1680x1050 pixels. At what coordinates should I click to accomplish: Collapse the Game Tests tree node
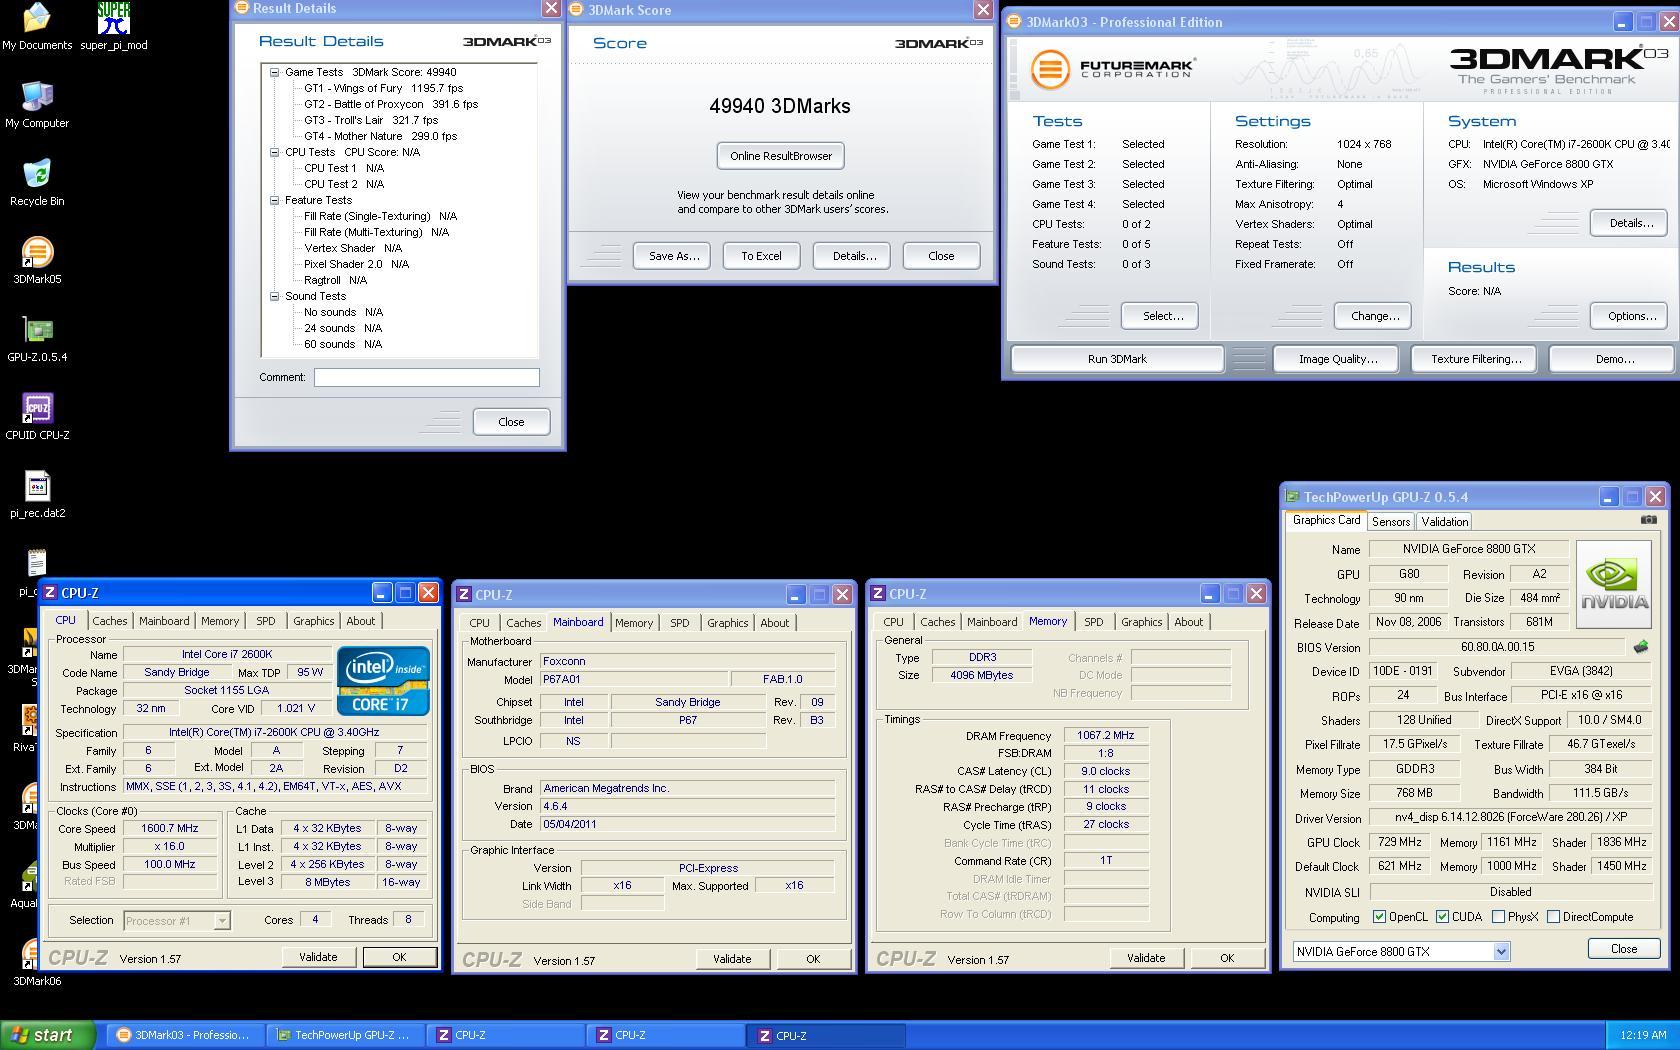point(274,72)
